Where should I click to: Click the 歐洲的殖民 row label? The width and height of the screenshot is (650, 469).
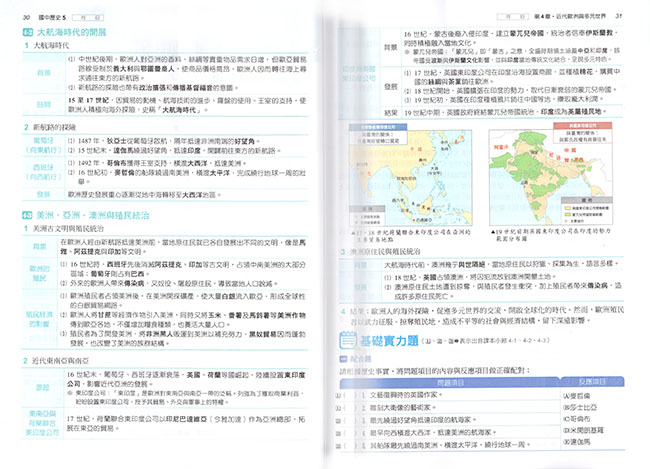[39, 273]
